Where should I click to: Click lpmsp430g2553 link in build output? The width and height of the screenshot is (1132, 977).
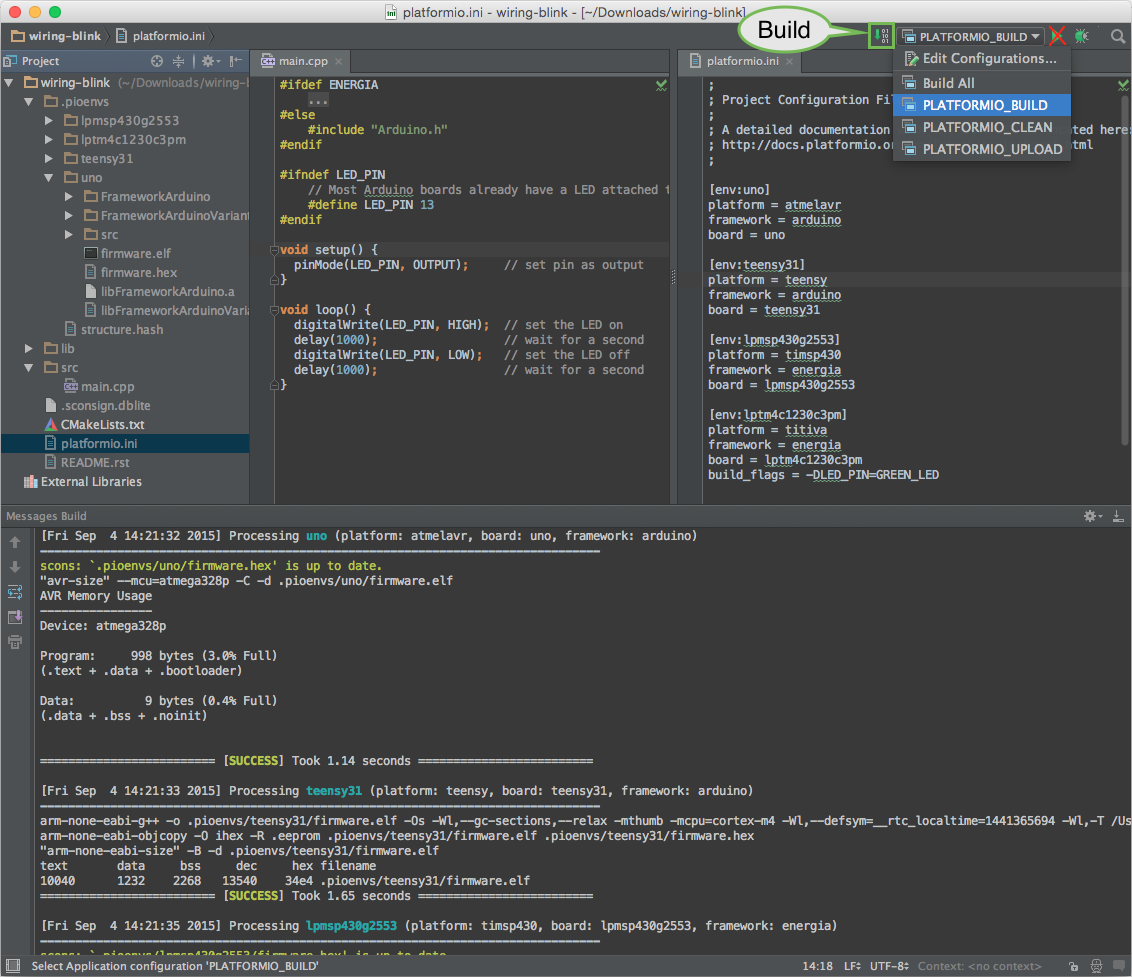tap(352, 926)
